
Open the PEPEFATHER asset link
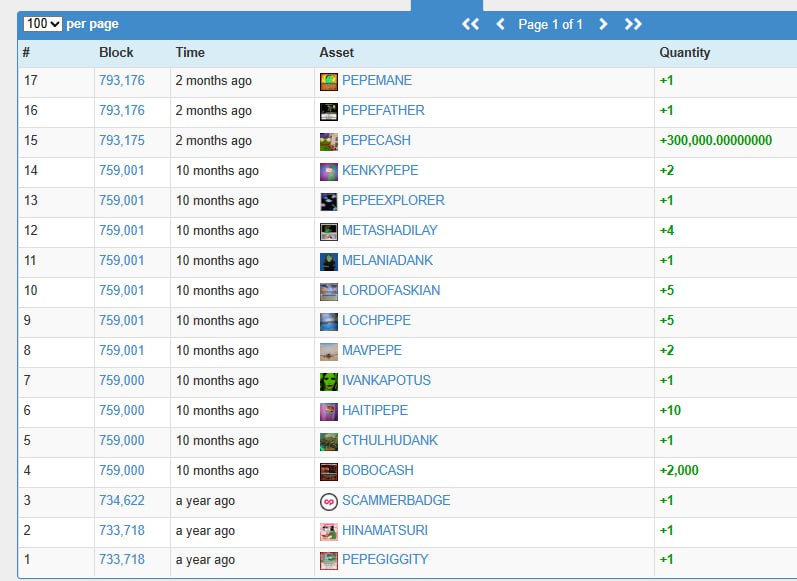tap(383, 110)
